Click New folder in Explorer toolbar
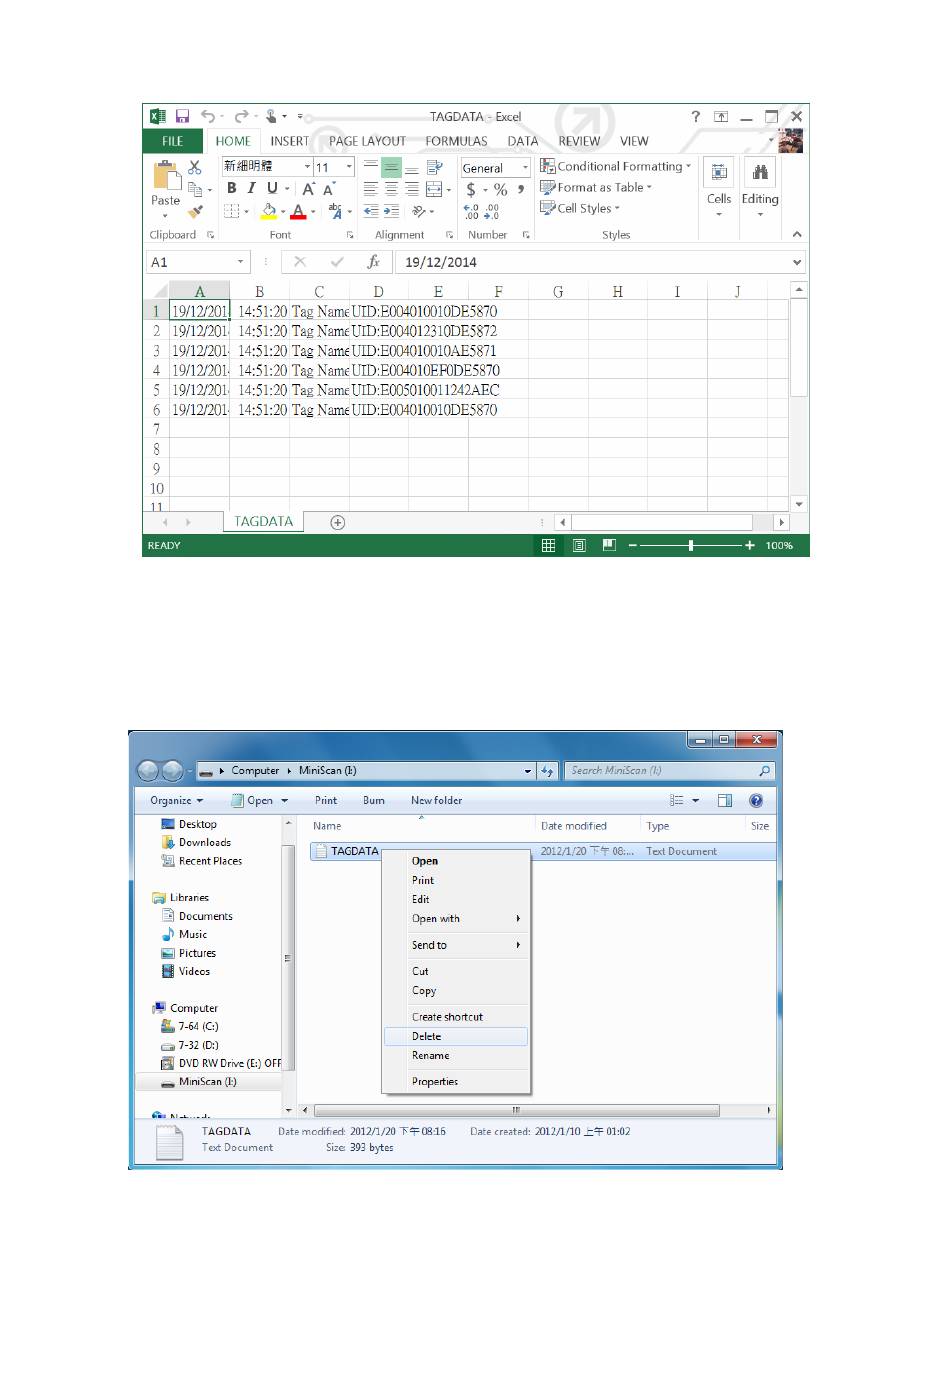Viewport: 950px width, 1379px height. tap(436, 800)
